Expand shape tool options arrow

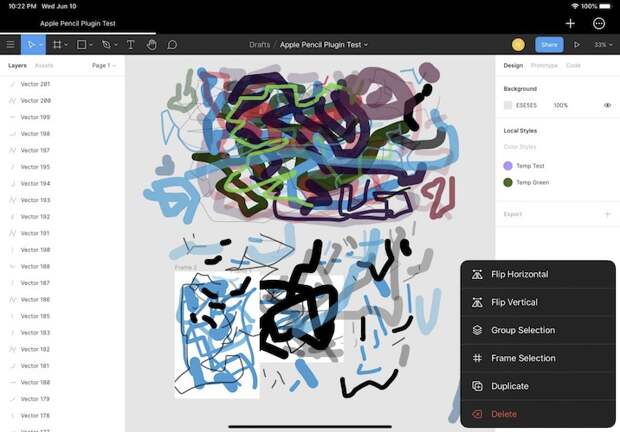(91, 45)
